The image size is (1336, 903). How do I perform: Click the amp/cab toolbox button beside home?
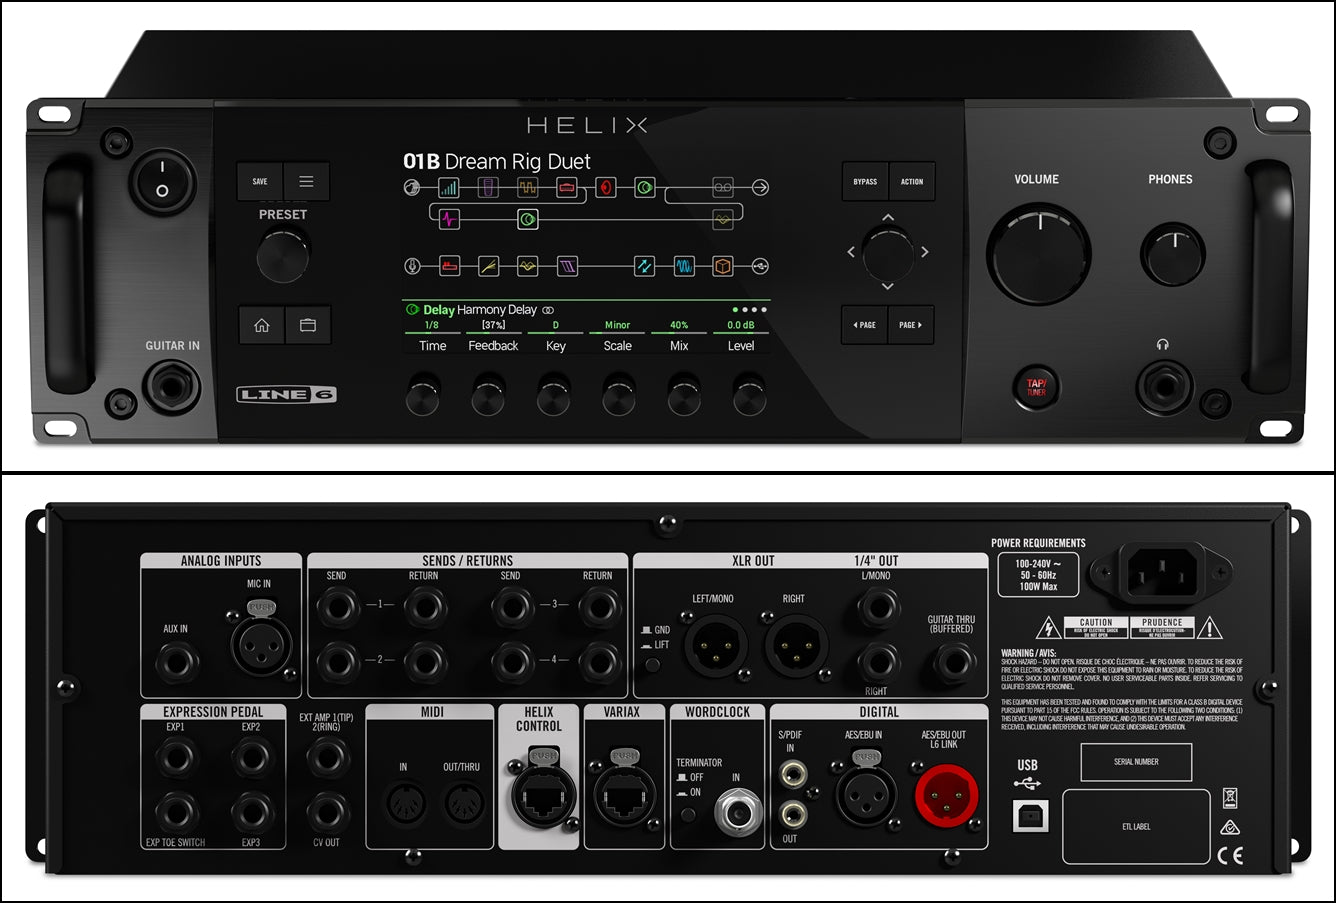308,326
